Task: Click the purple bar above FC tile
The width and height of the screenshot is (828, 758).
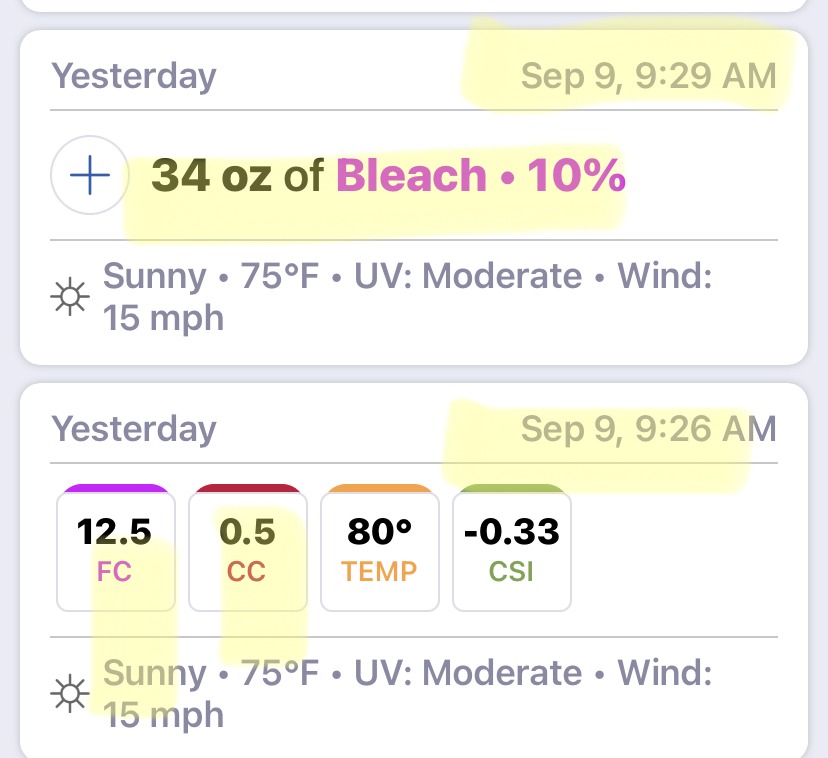Action: click(116, 488)
